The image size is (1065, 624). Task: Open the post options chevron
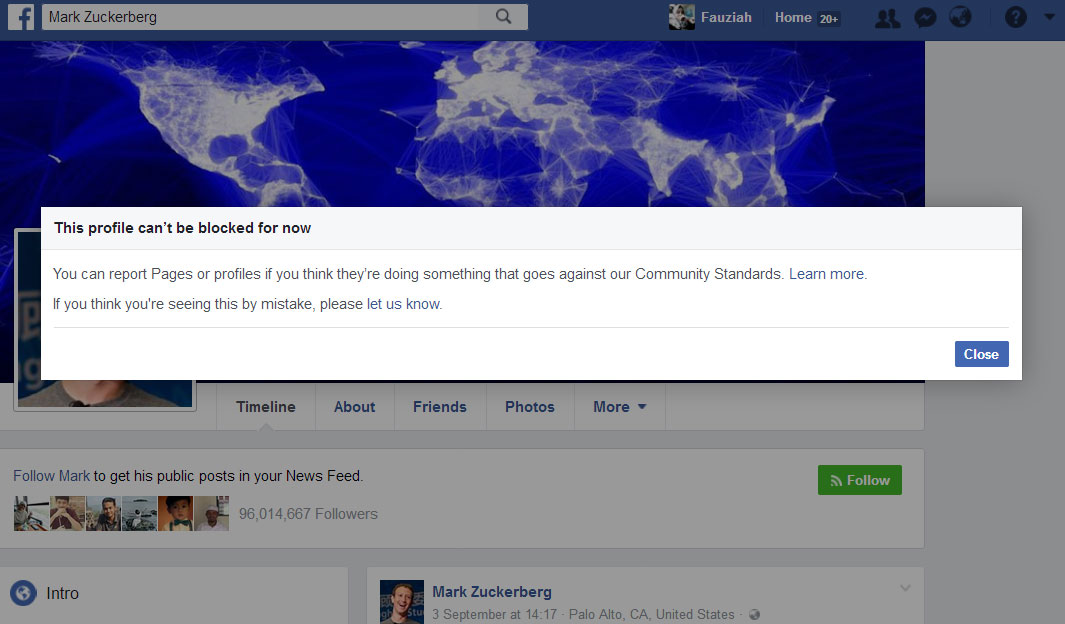tap(905, 588)
